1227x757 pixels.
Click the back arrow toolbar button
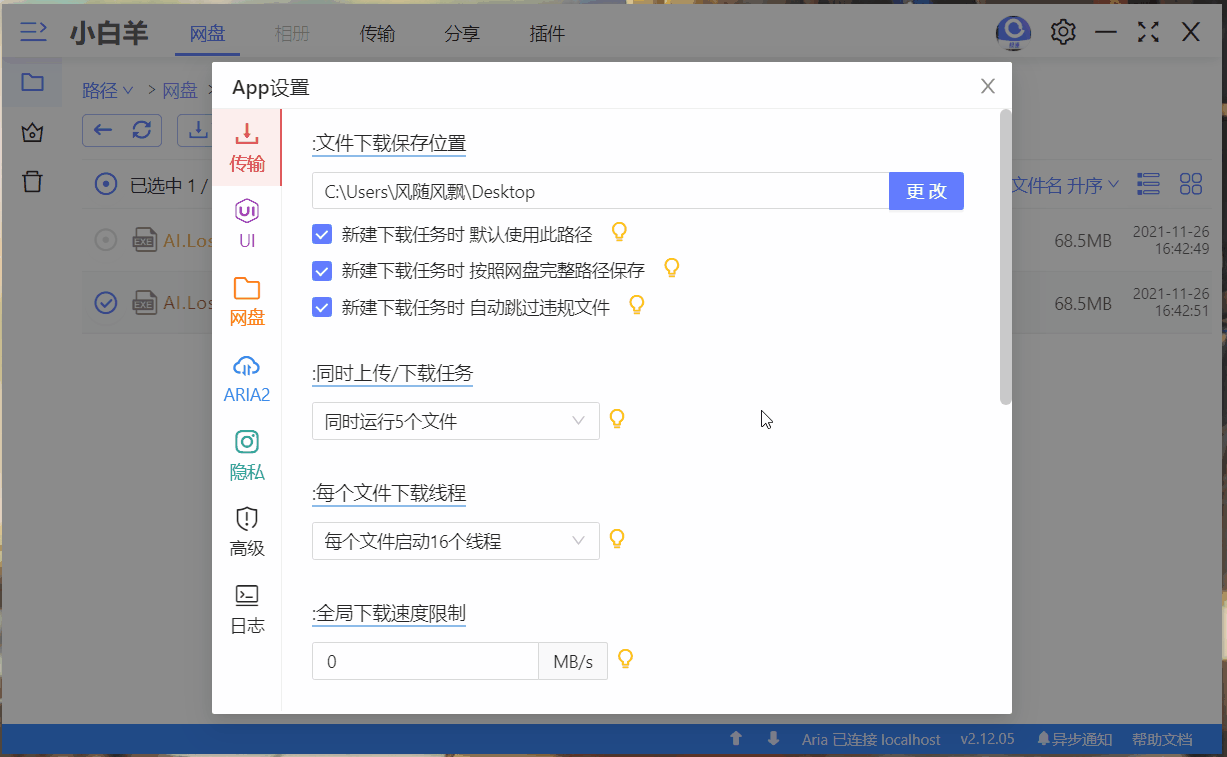point(104,129)
